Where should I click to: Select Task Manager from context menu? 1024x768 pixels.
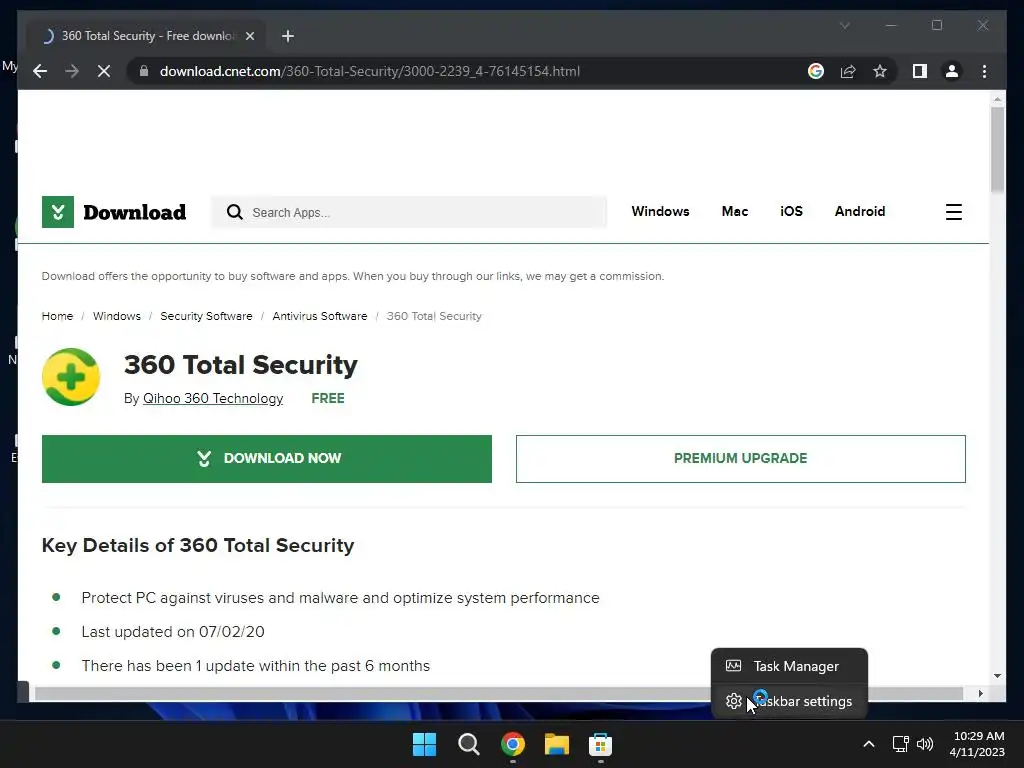pos(789,666)
